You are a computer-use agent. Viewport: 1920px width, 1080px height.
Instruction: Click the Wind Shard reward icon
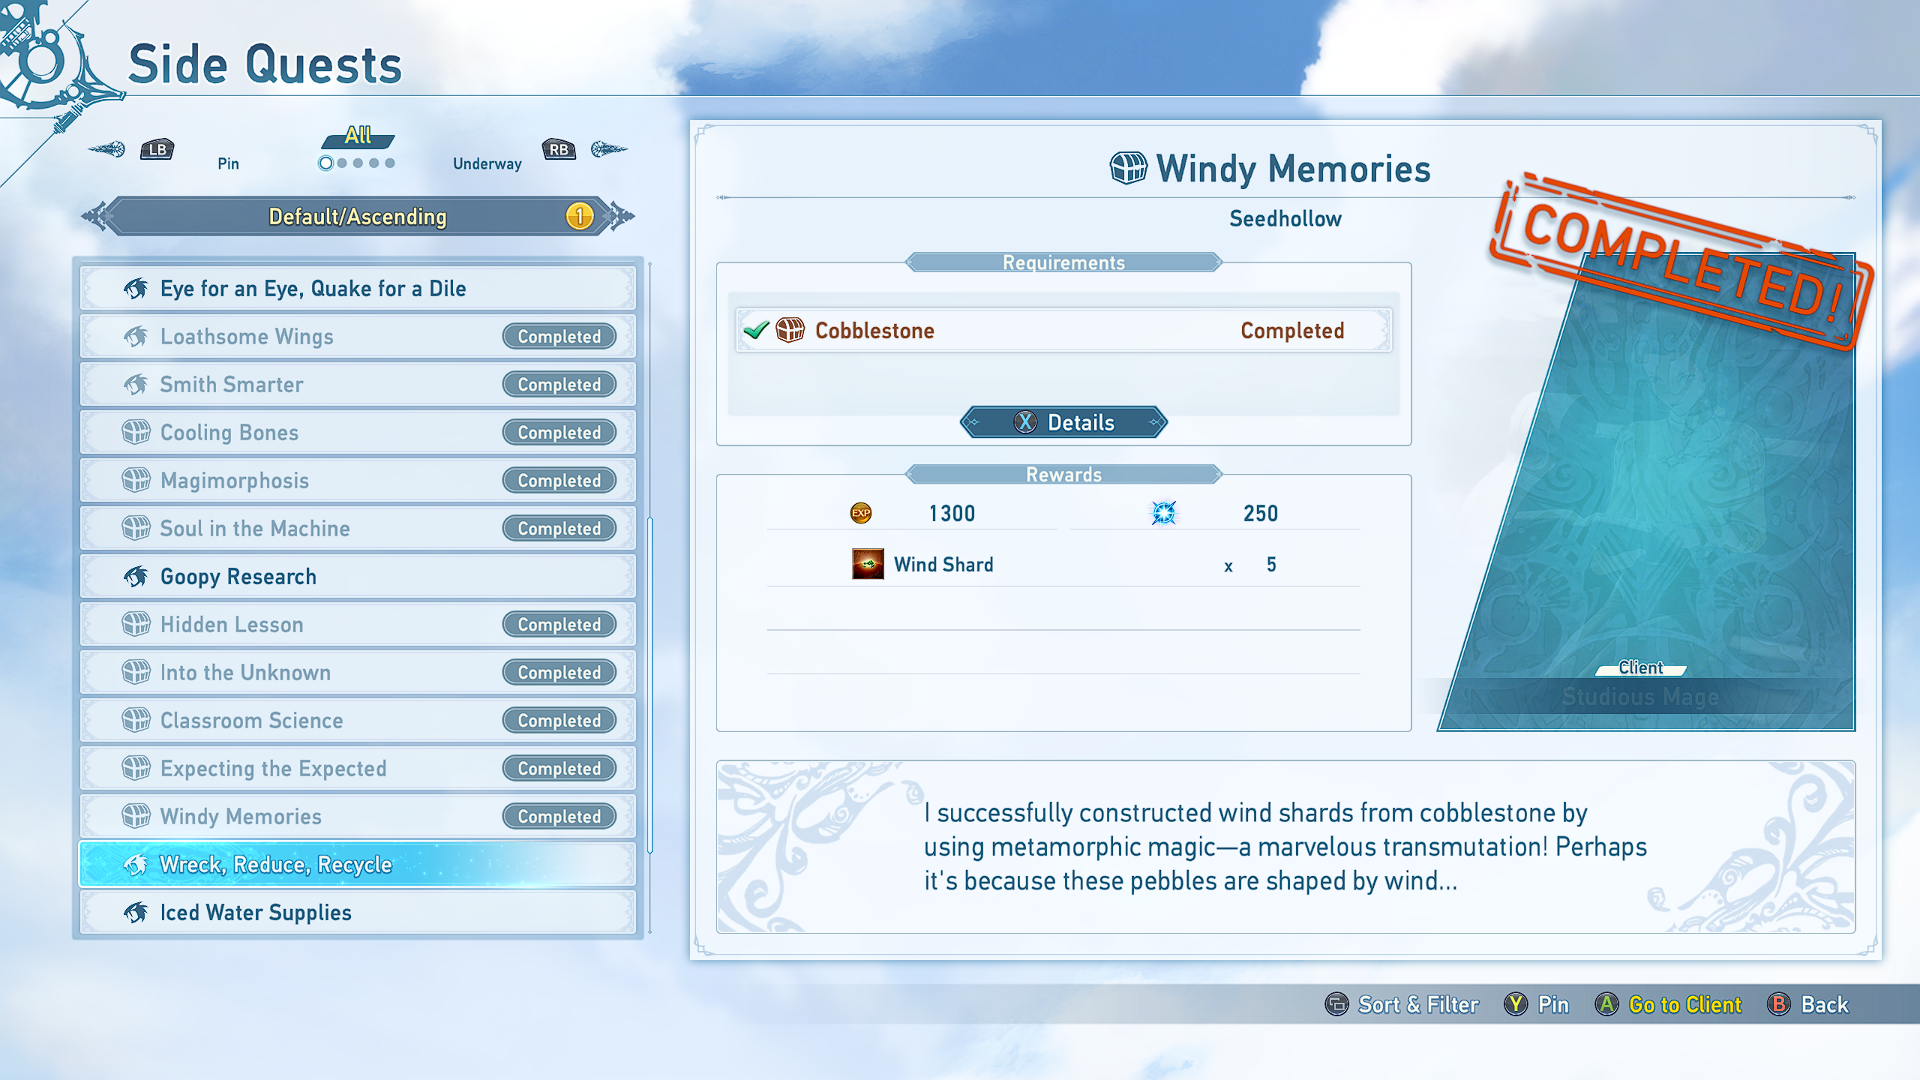[x=867, y=564]
